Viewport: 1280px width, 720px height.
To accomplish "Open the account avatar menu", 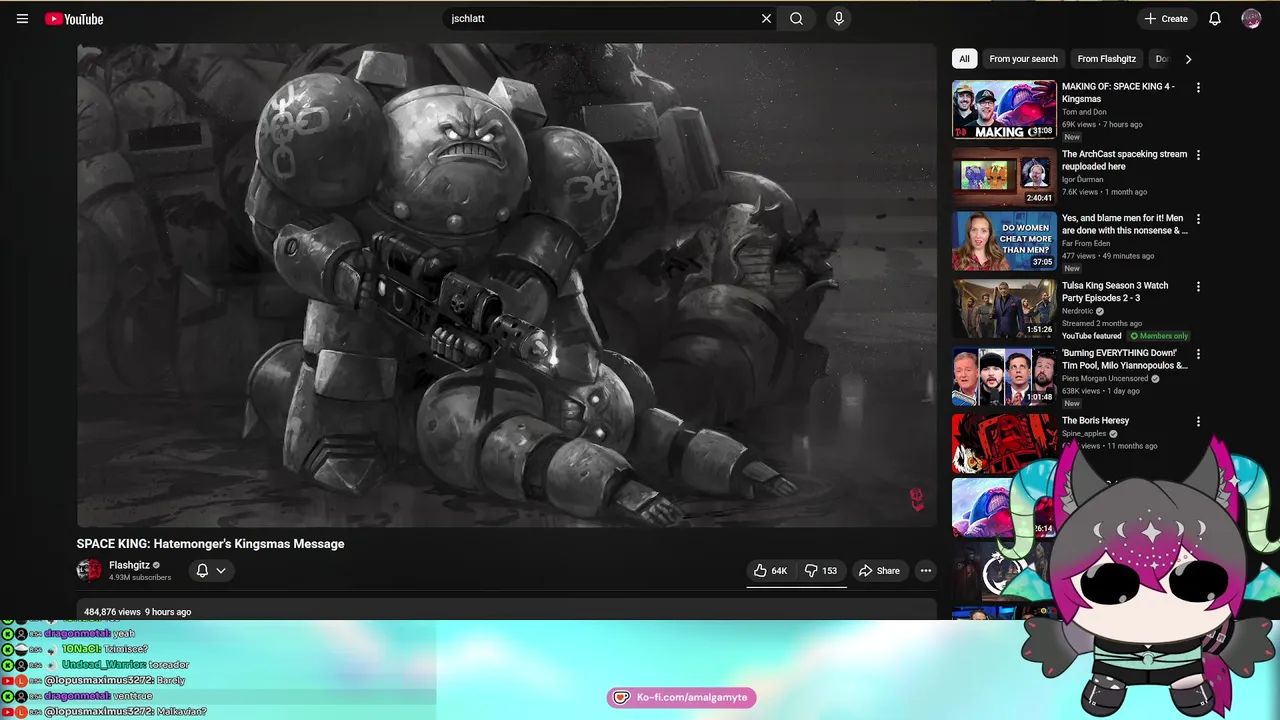I will 1251,18.
